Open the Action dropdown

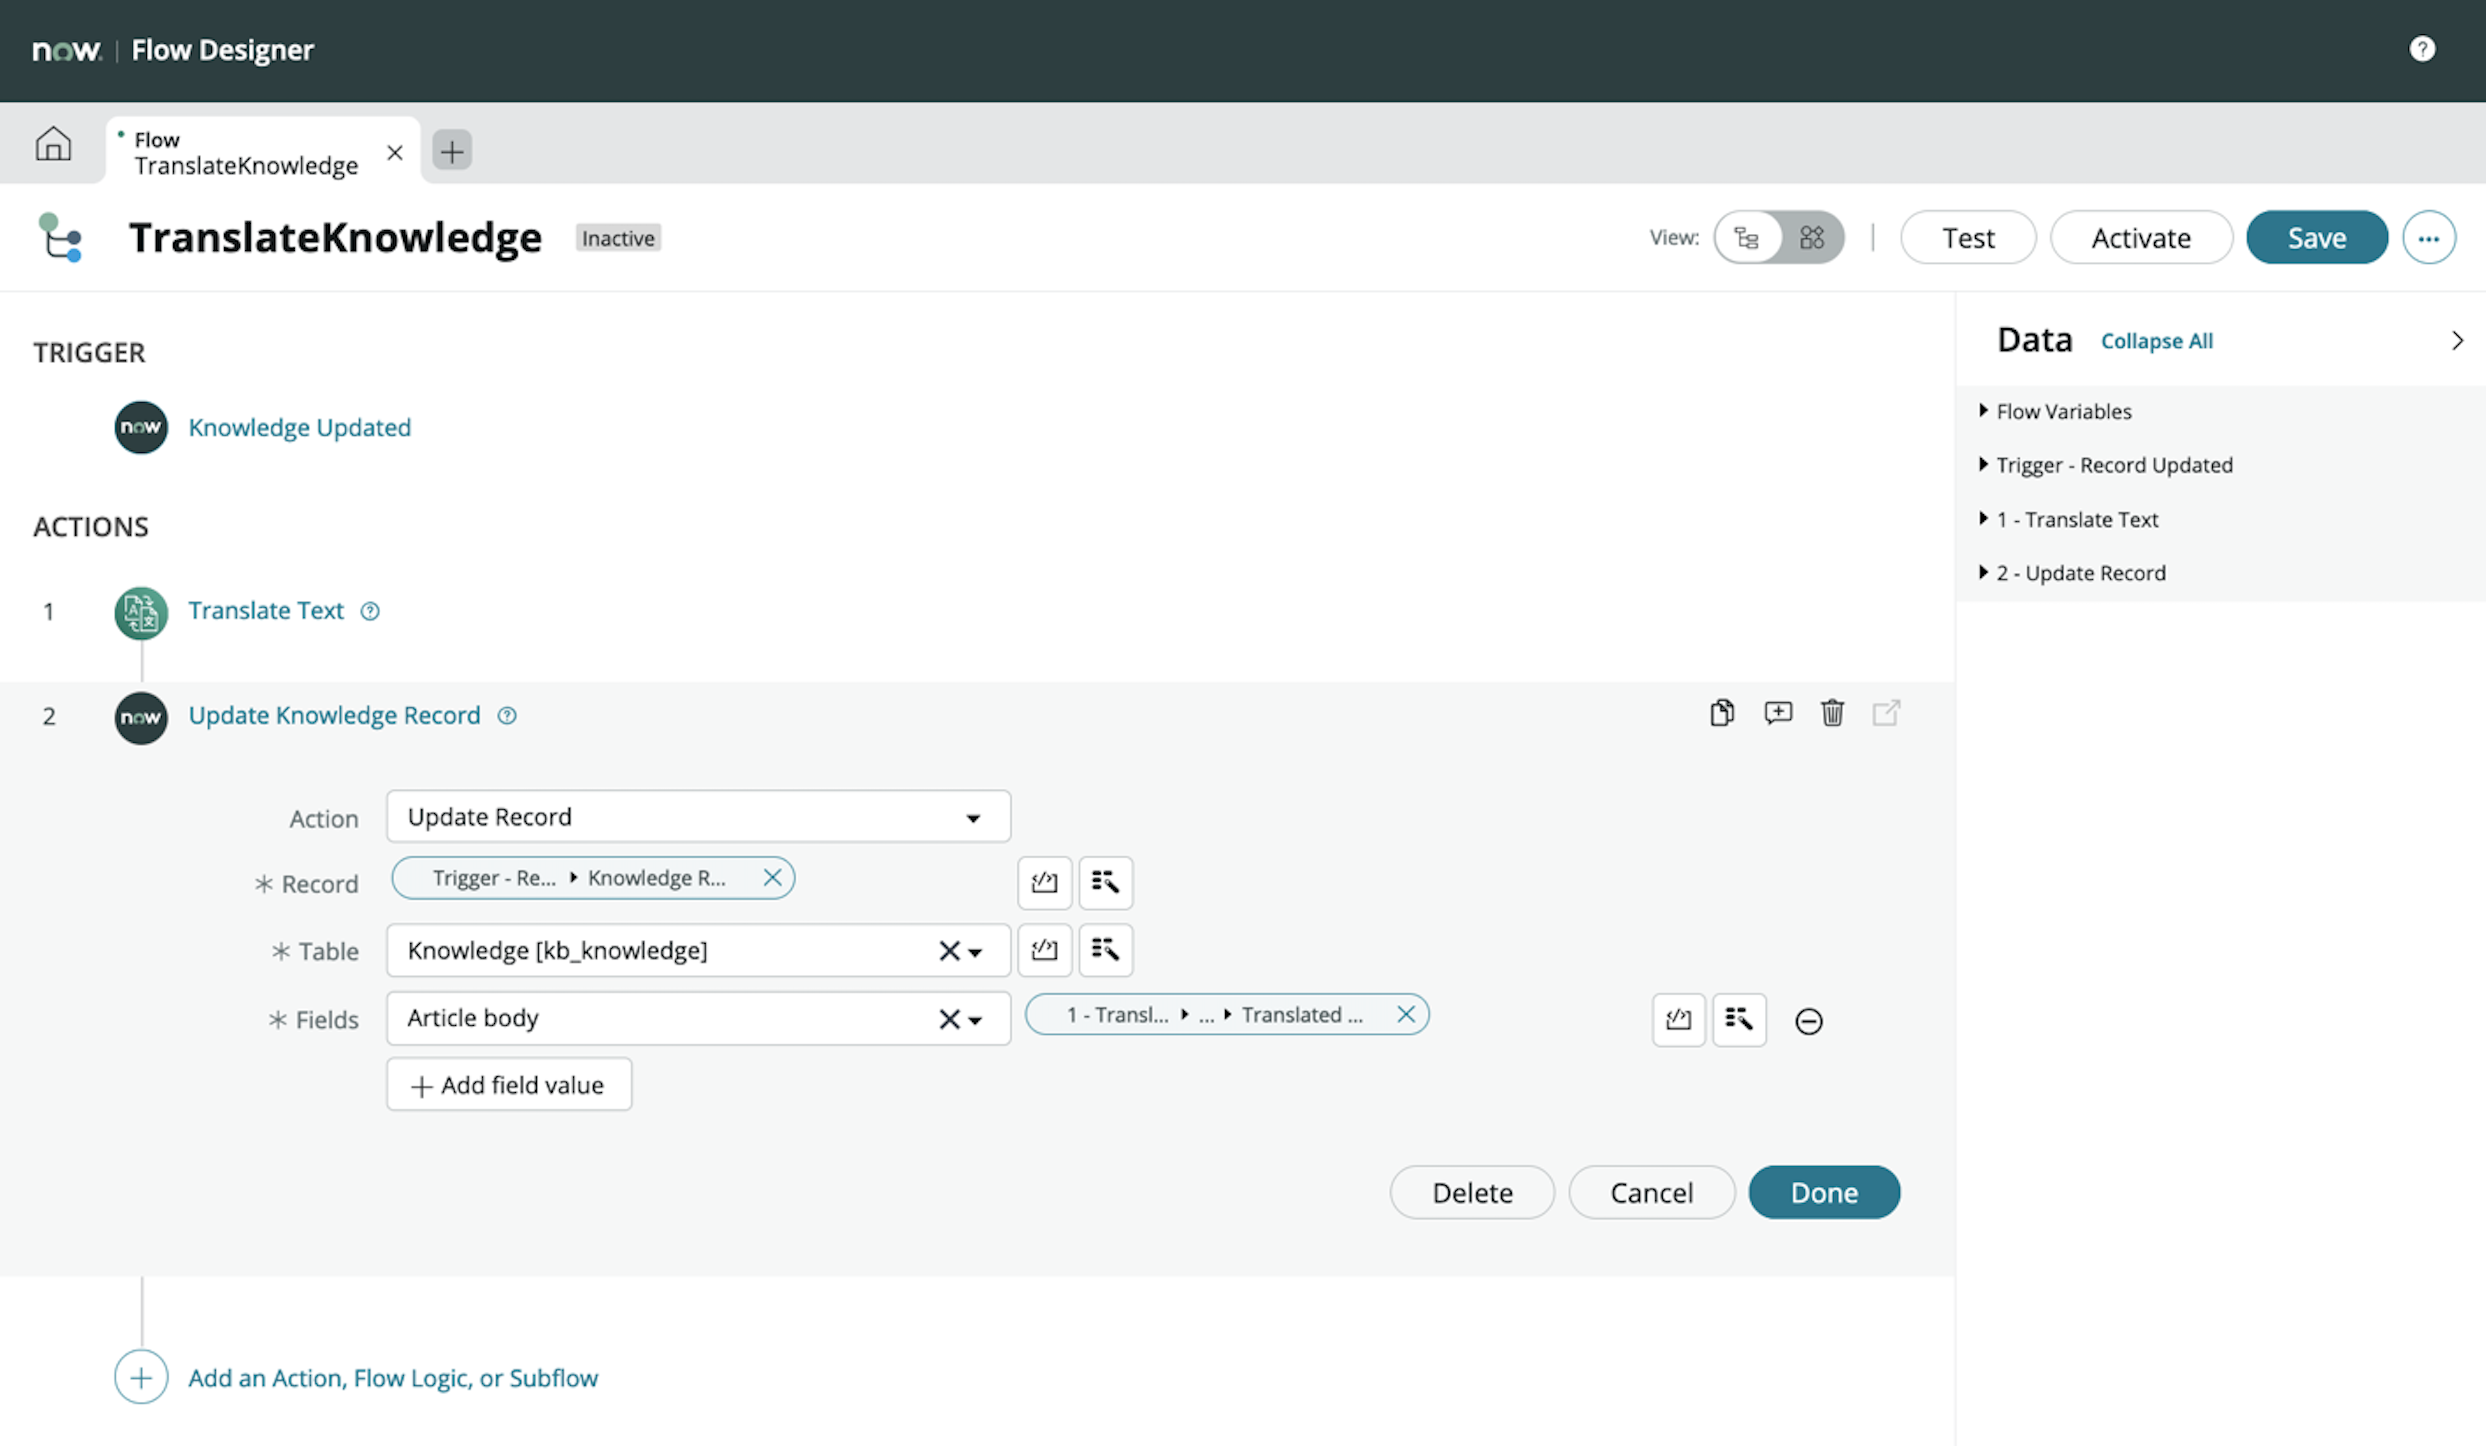click(698, 817)
